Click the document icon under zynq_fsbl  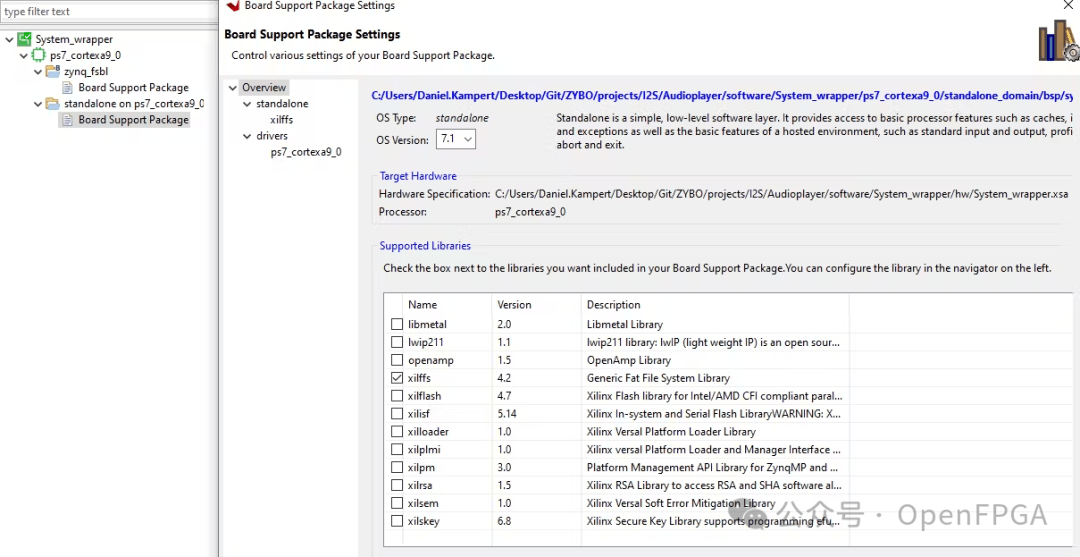pos(68,87)
